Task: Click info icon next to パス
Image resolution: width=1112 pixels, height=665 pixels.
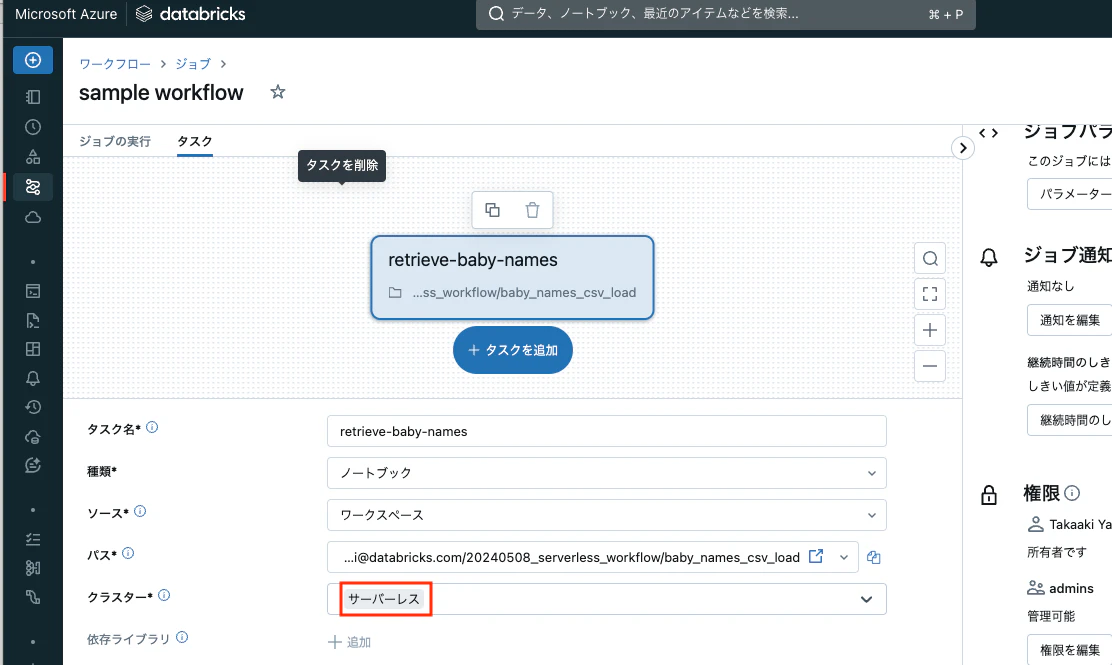Action: pyautogui.click(x=128, y=553)
